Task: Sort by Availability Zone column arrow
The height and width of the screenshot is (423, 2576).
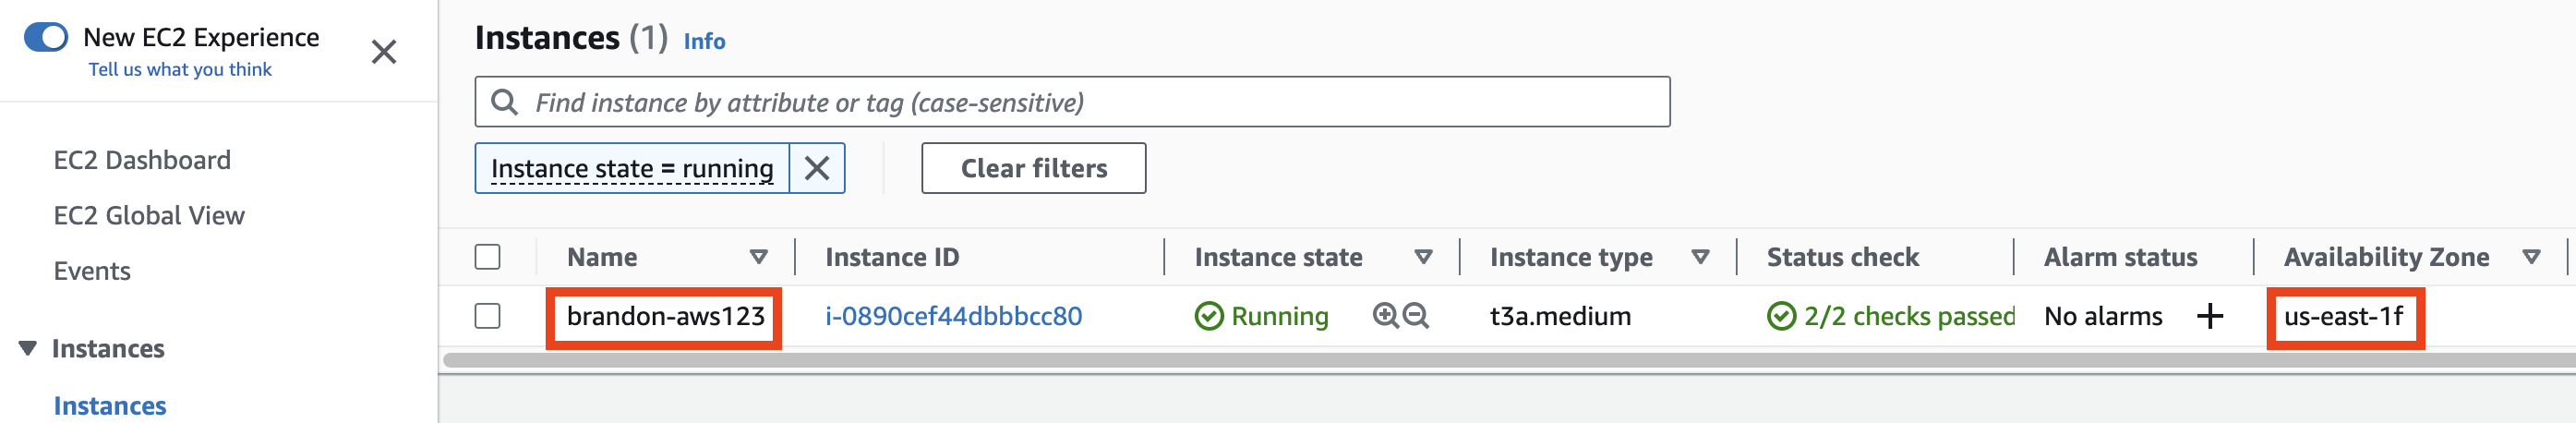Action: pos(2532,257)
